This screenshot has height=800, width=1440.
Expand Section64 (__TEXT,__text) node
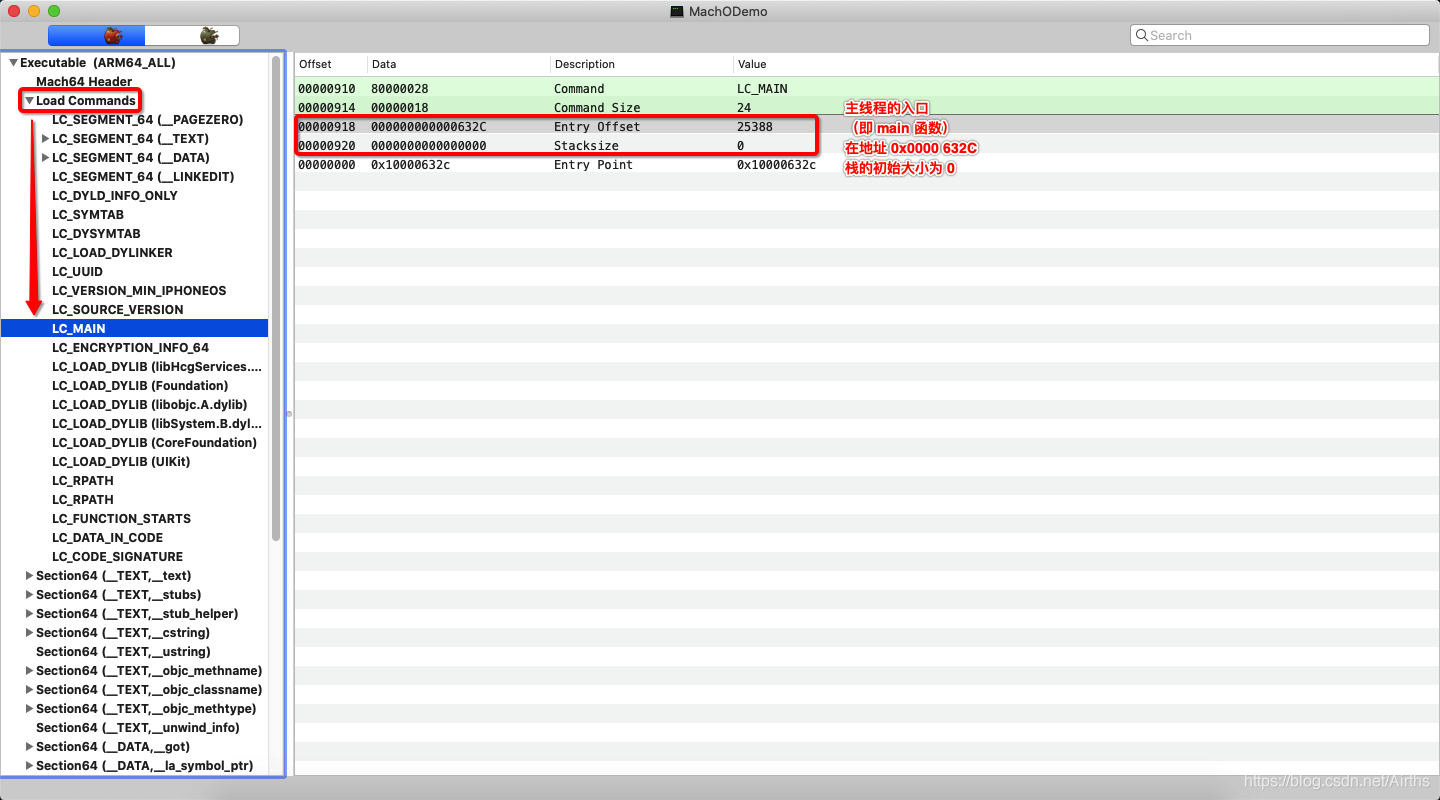coord(29,576)
